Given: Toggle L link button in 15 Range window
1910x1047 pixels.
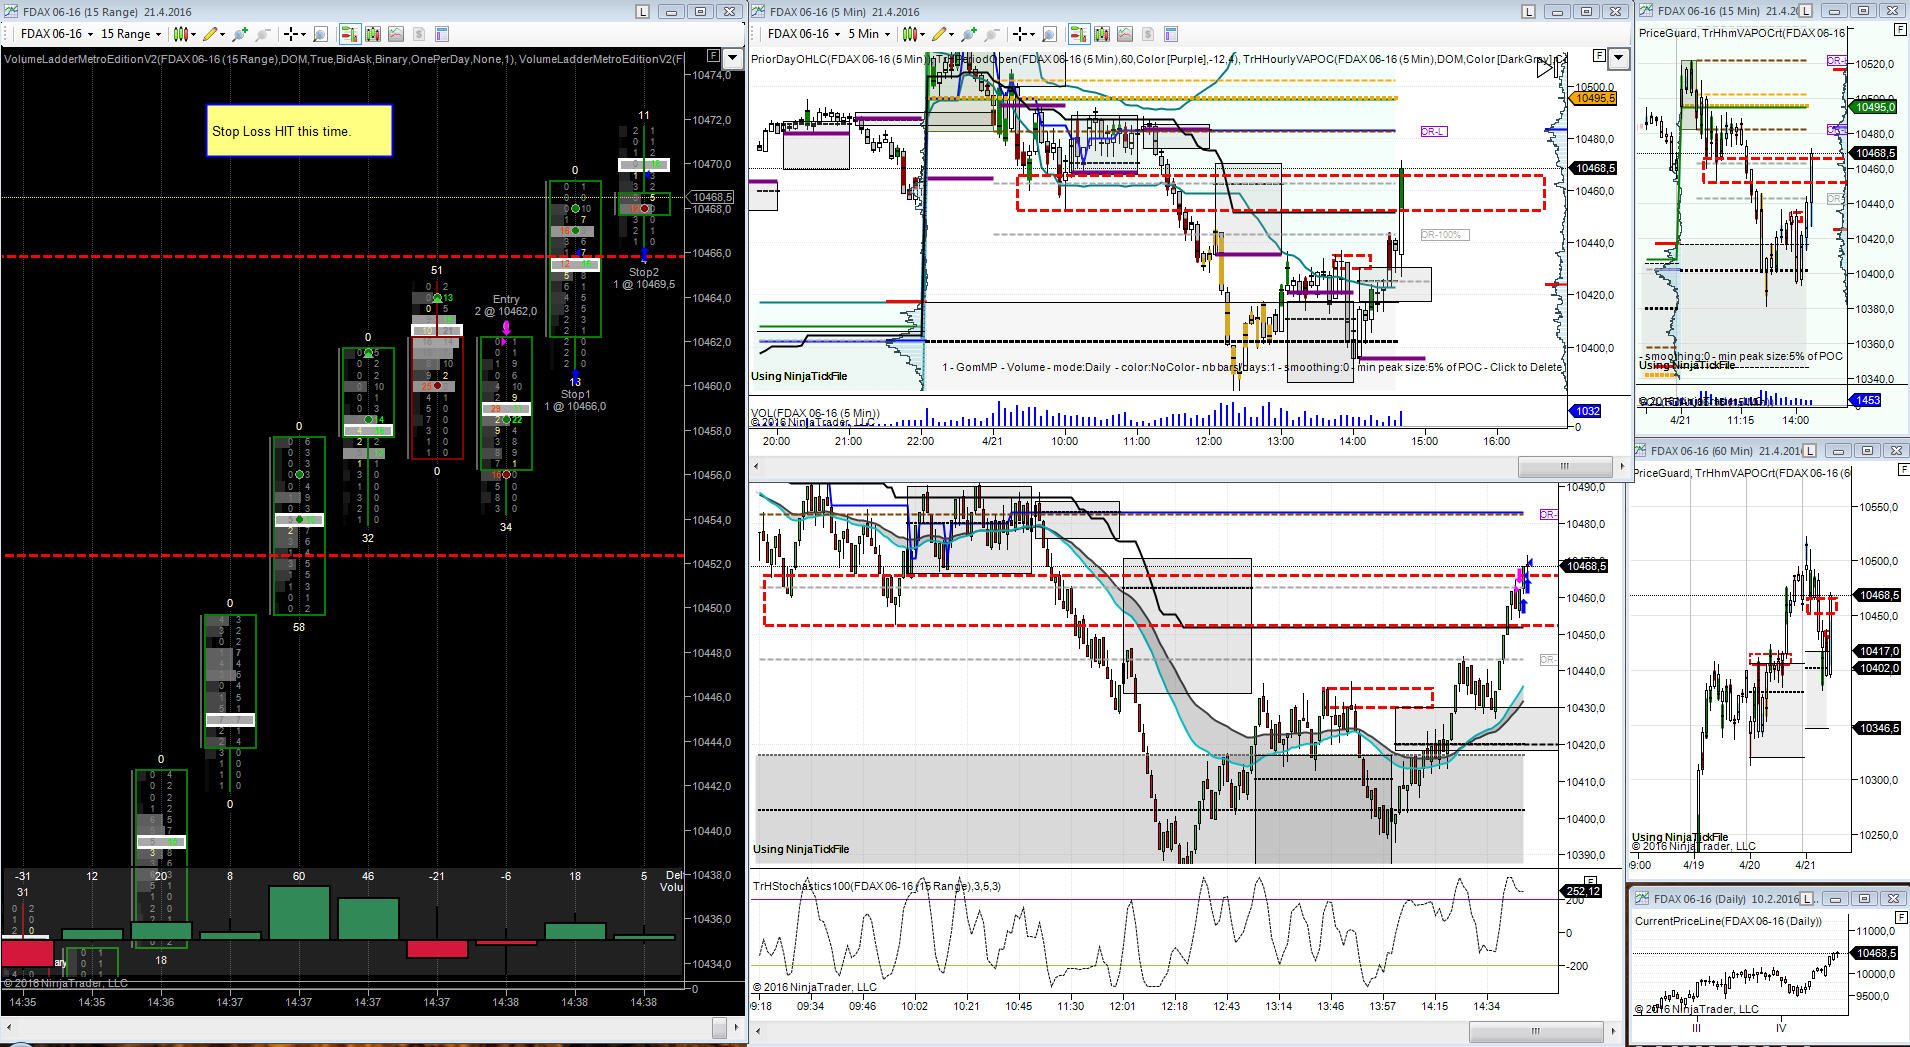Looking at the screenshot, I should pyautogui.click(x=642, y=11).
